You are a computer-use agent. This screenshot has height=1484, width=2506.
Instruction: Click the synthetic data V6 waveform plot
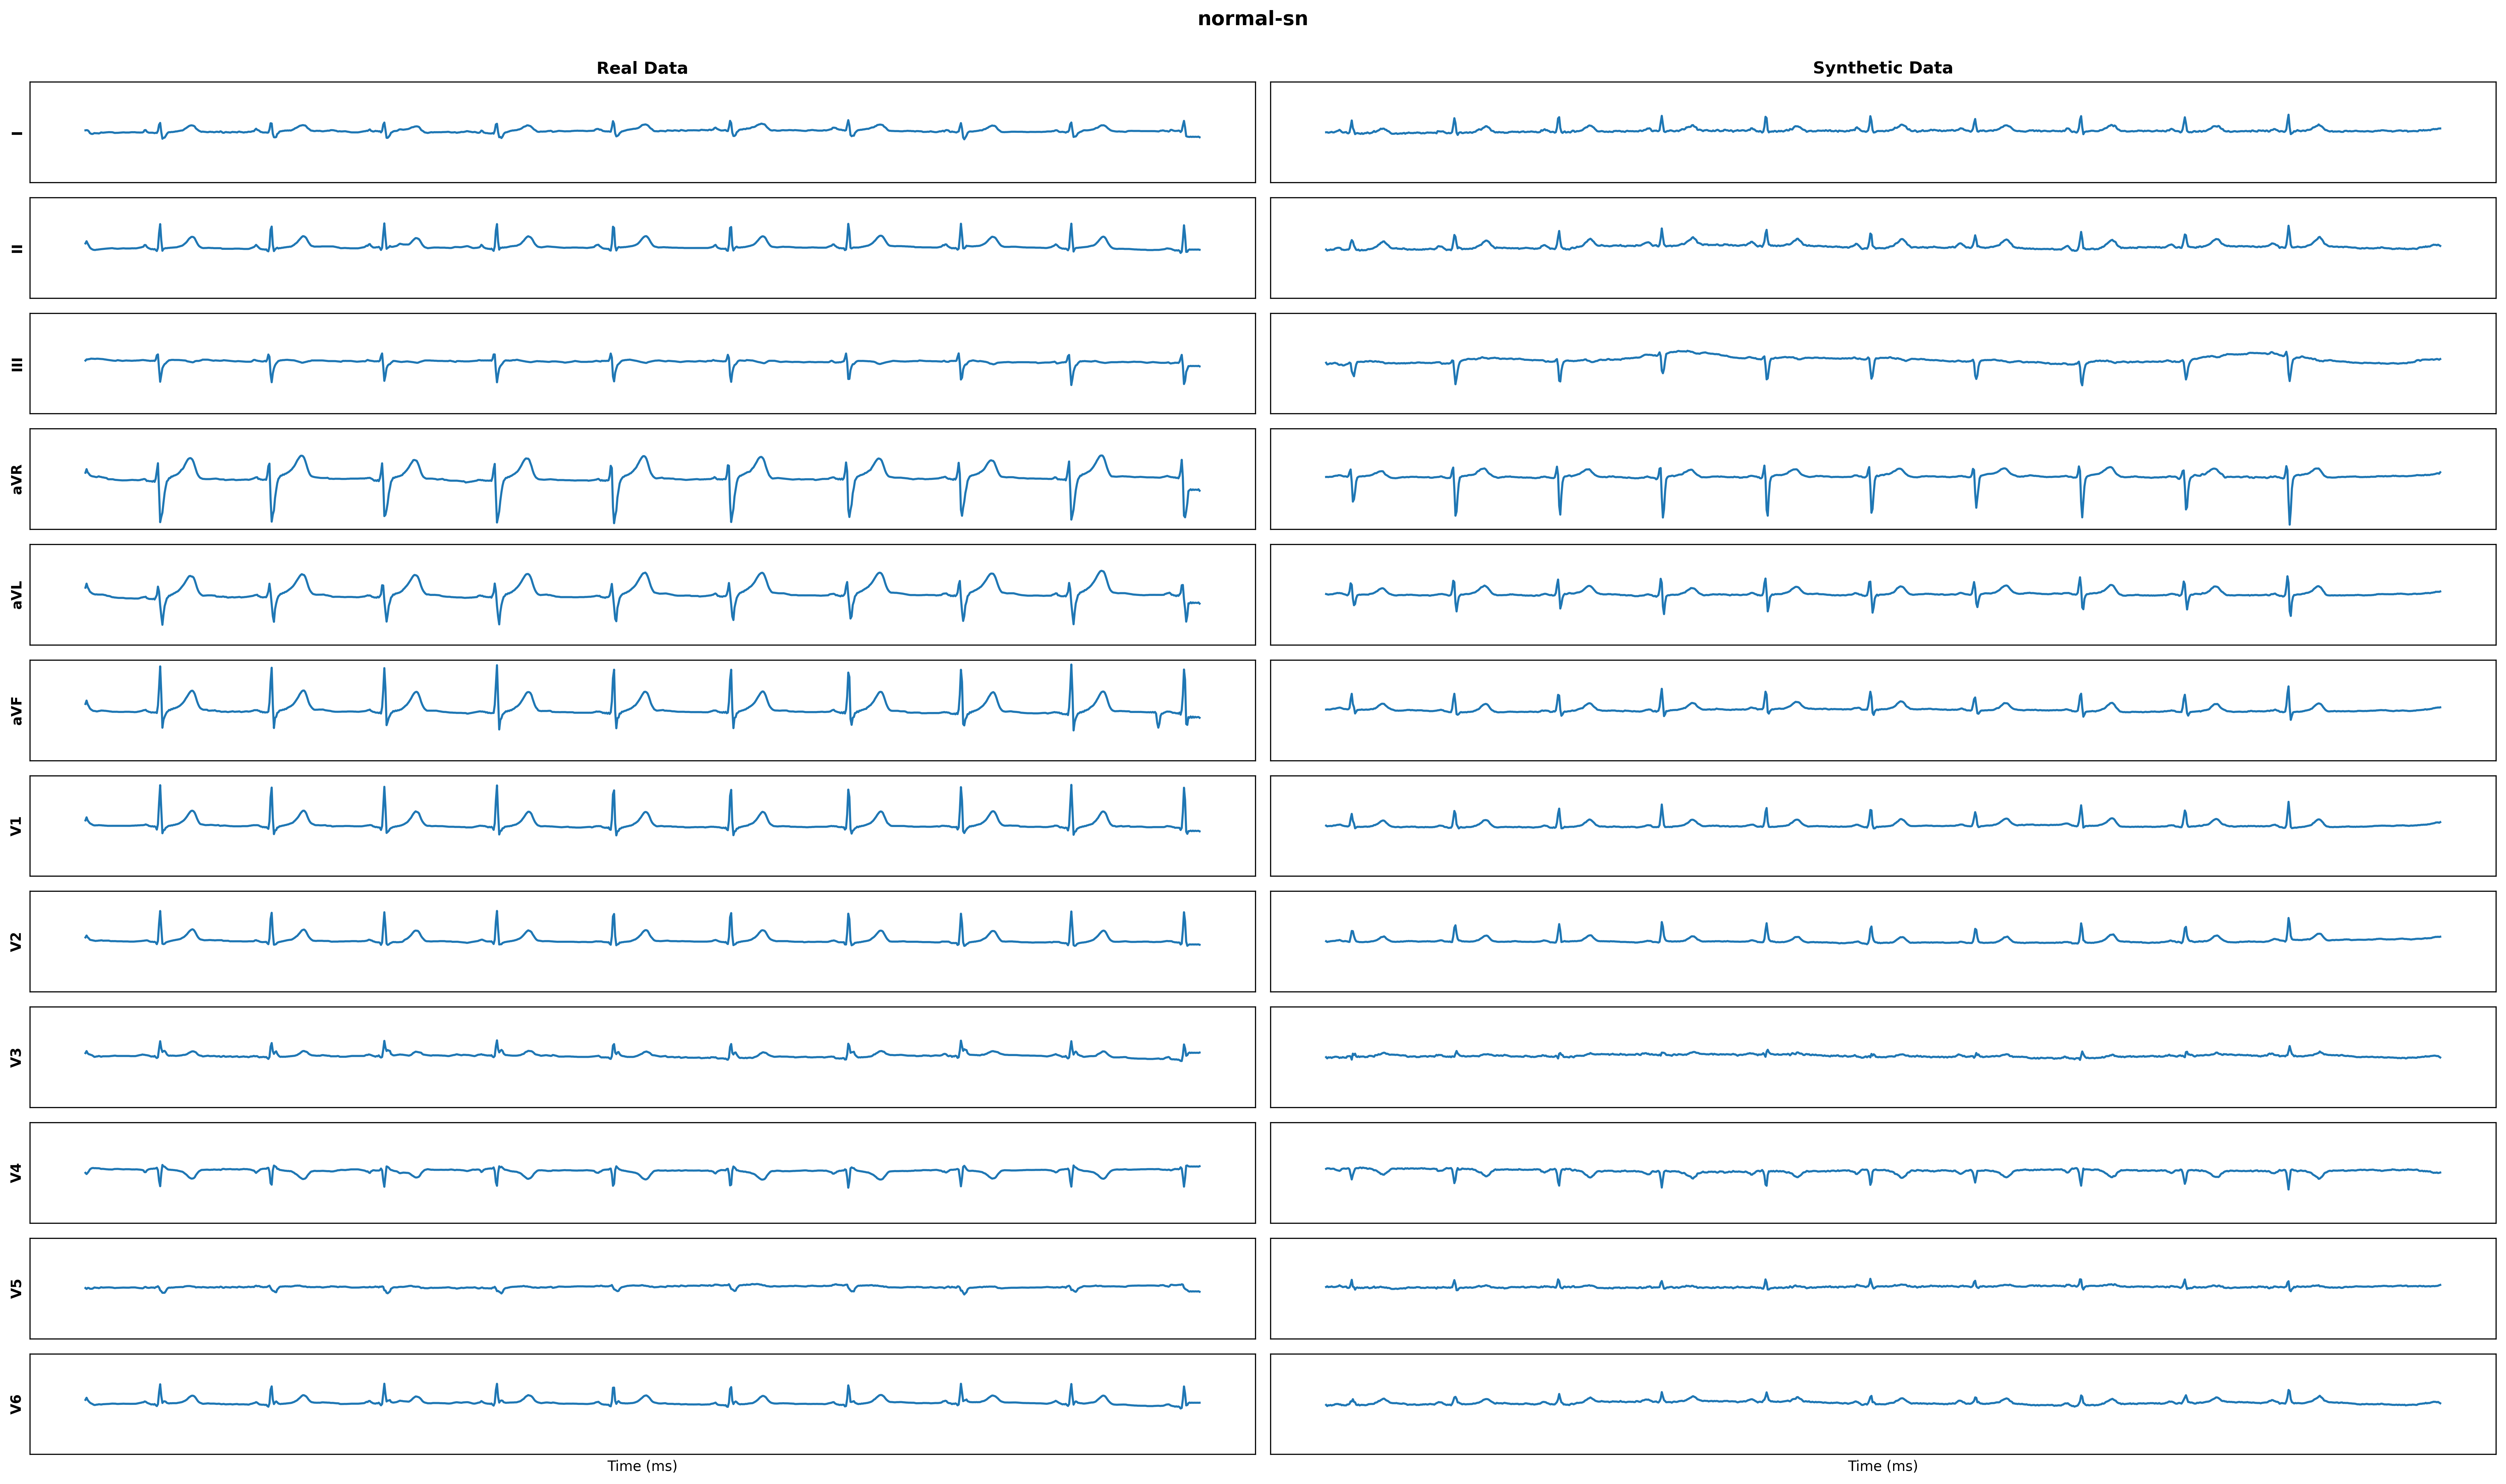1882,1404
